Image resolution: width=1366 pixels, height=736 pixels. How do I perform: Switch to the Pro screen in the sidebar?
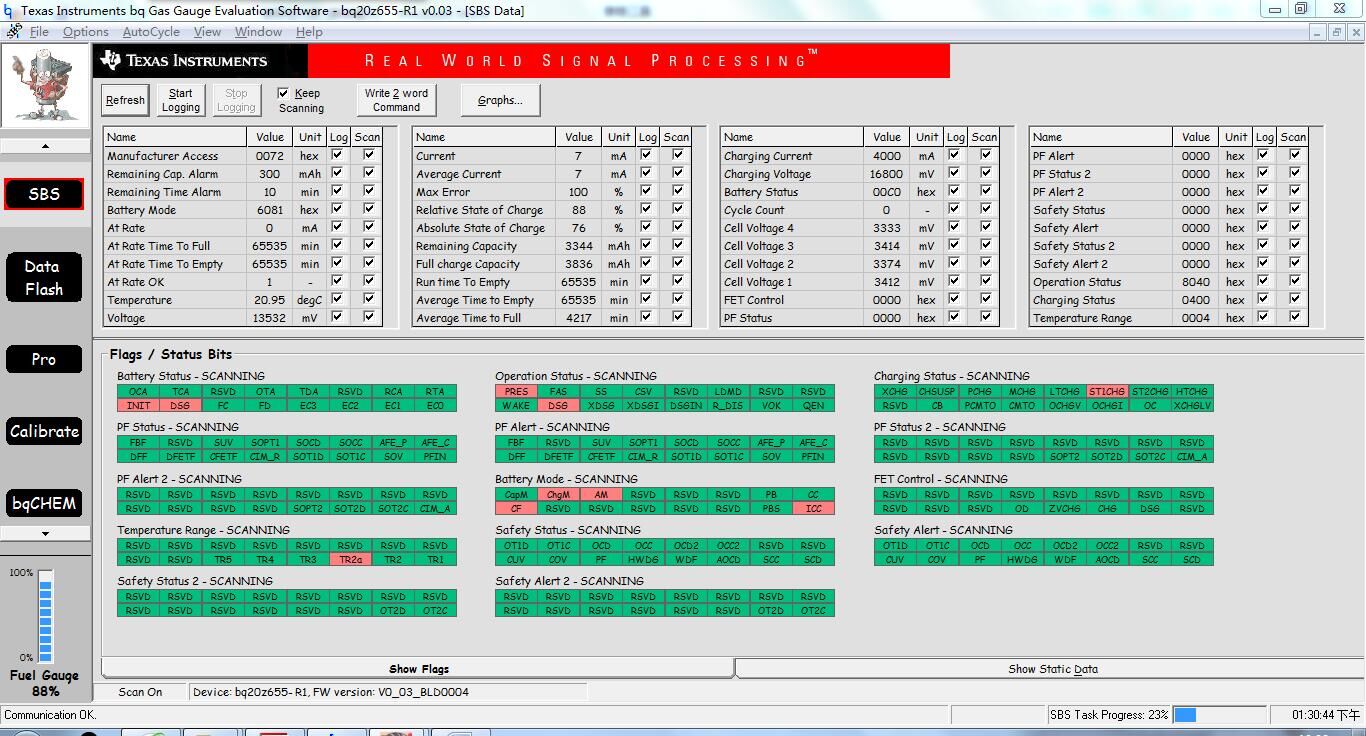pyautogui.click(x=44, y=359)
